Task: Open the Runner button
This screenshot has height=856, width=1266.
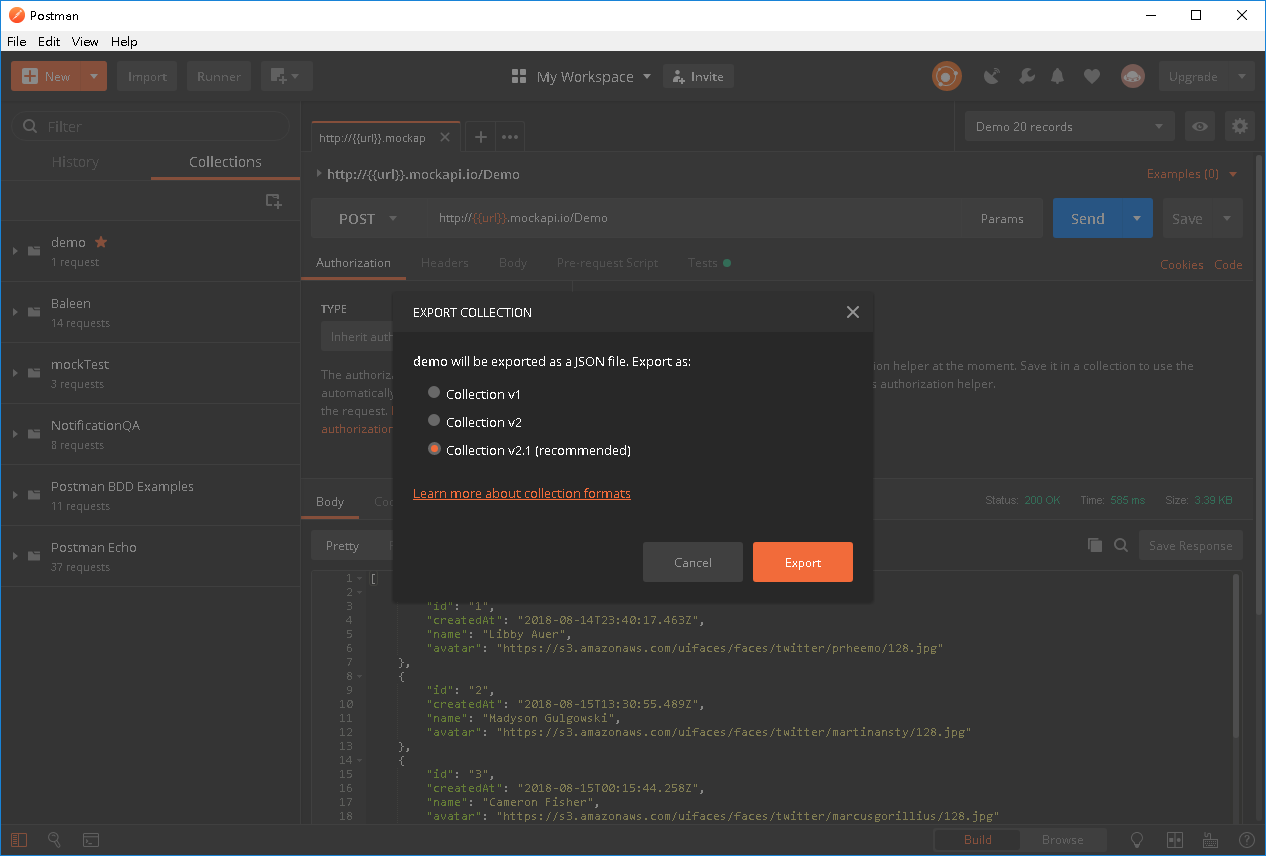Action: 219,76
